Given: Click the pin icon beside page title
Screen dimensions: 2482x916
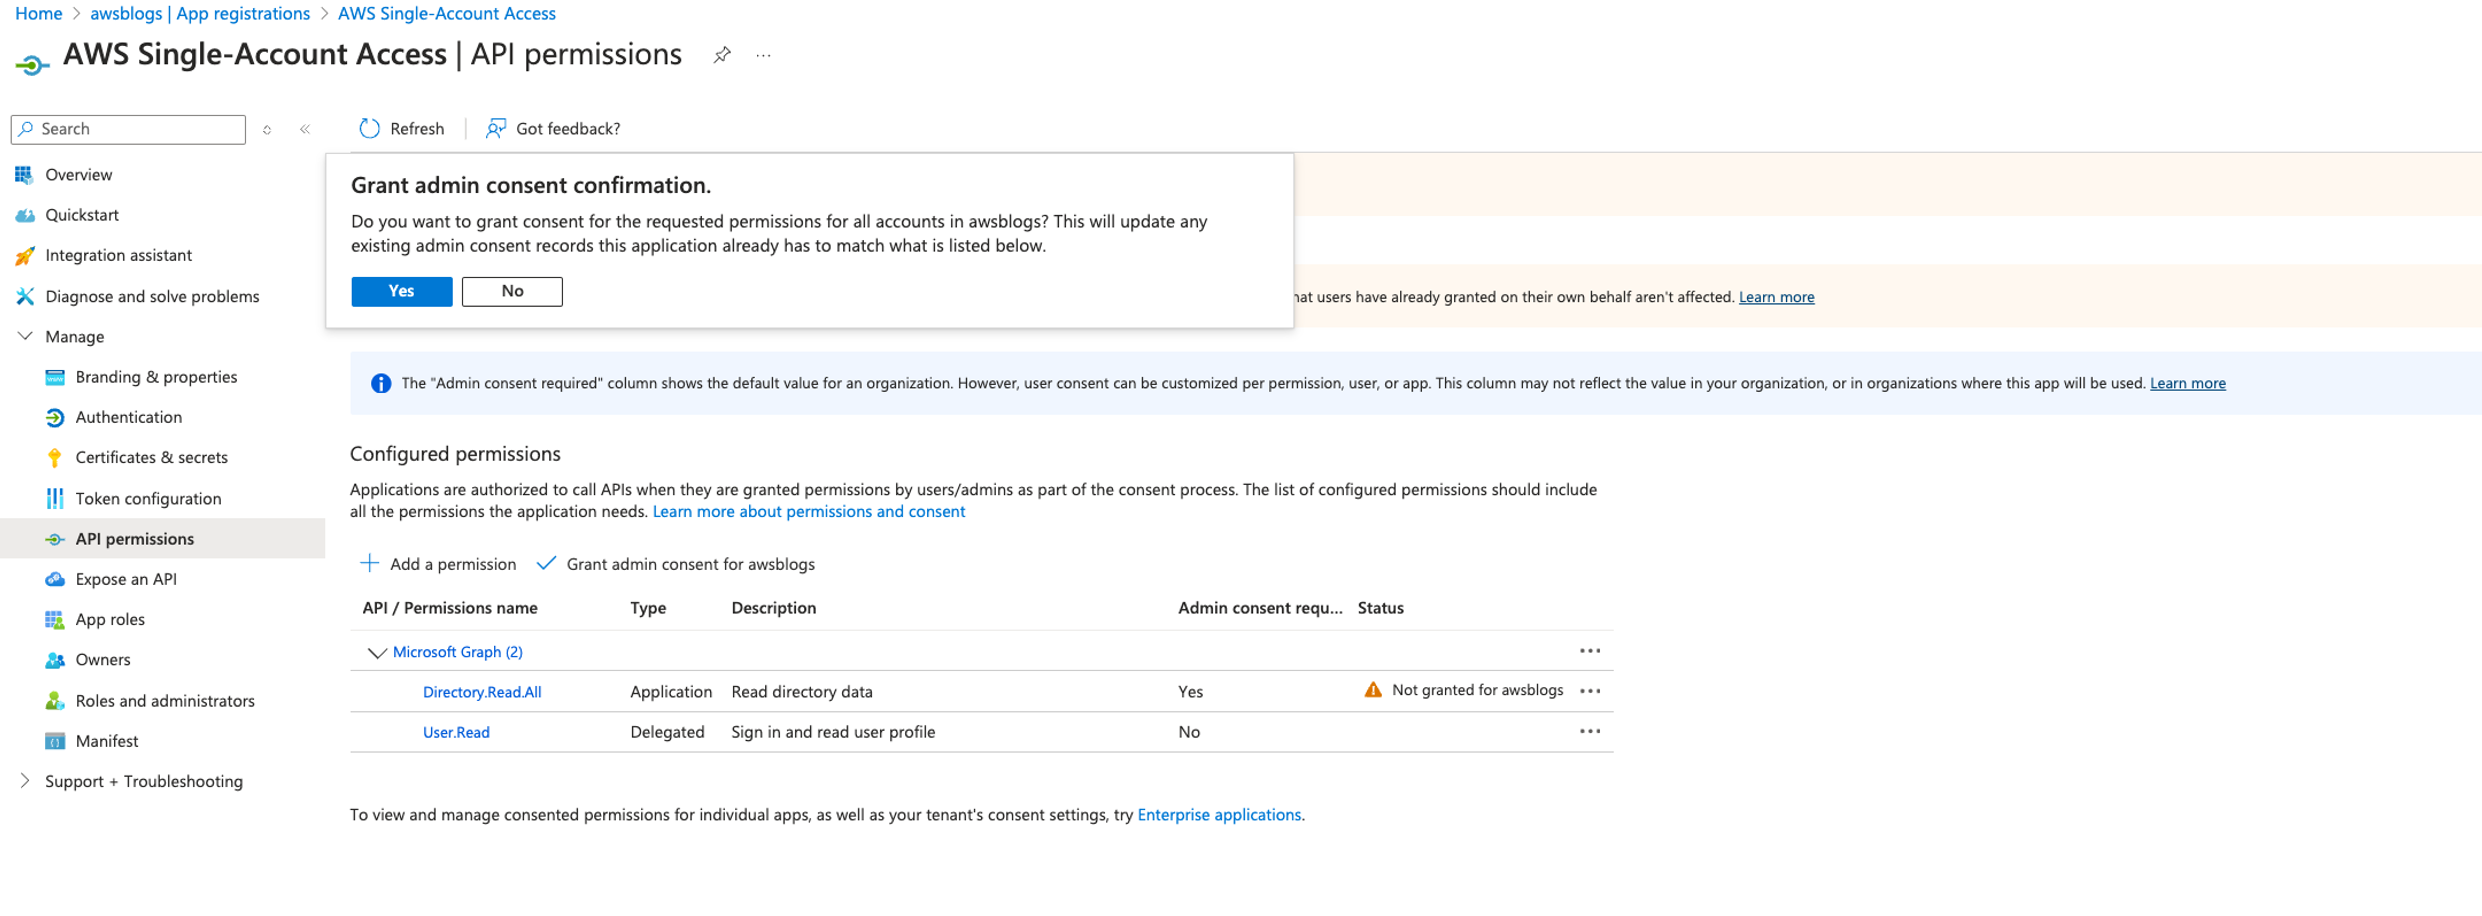Looking at the screenshot, I should [722, 55].
